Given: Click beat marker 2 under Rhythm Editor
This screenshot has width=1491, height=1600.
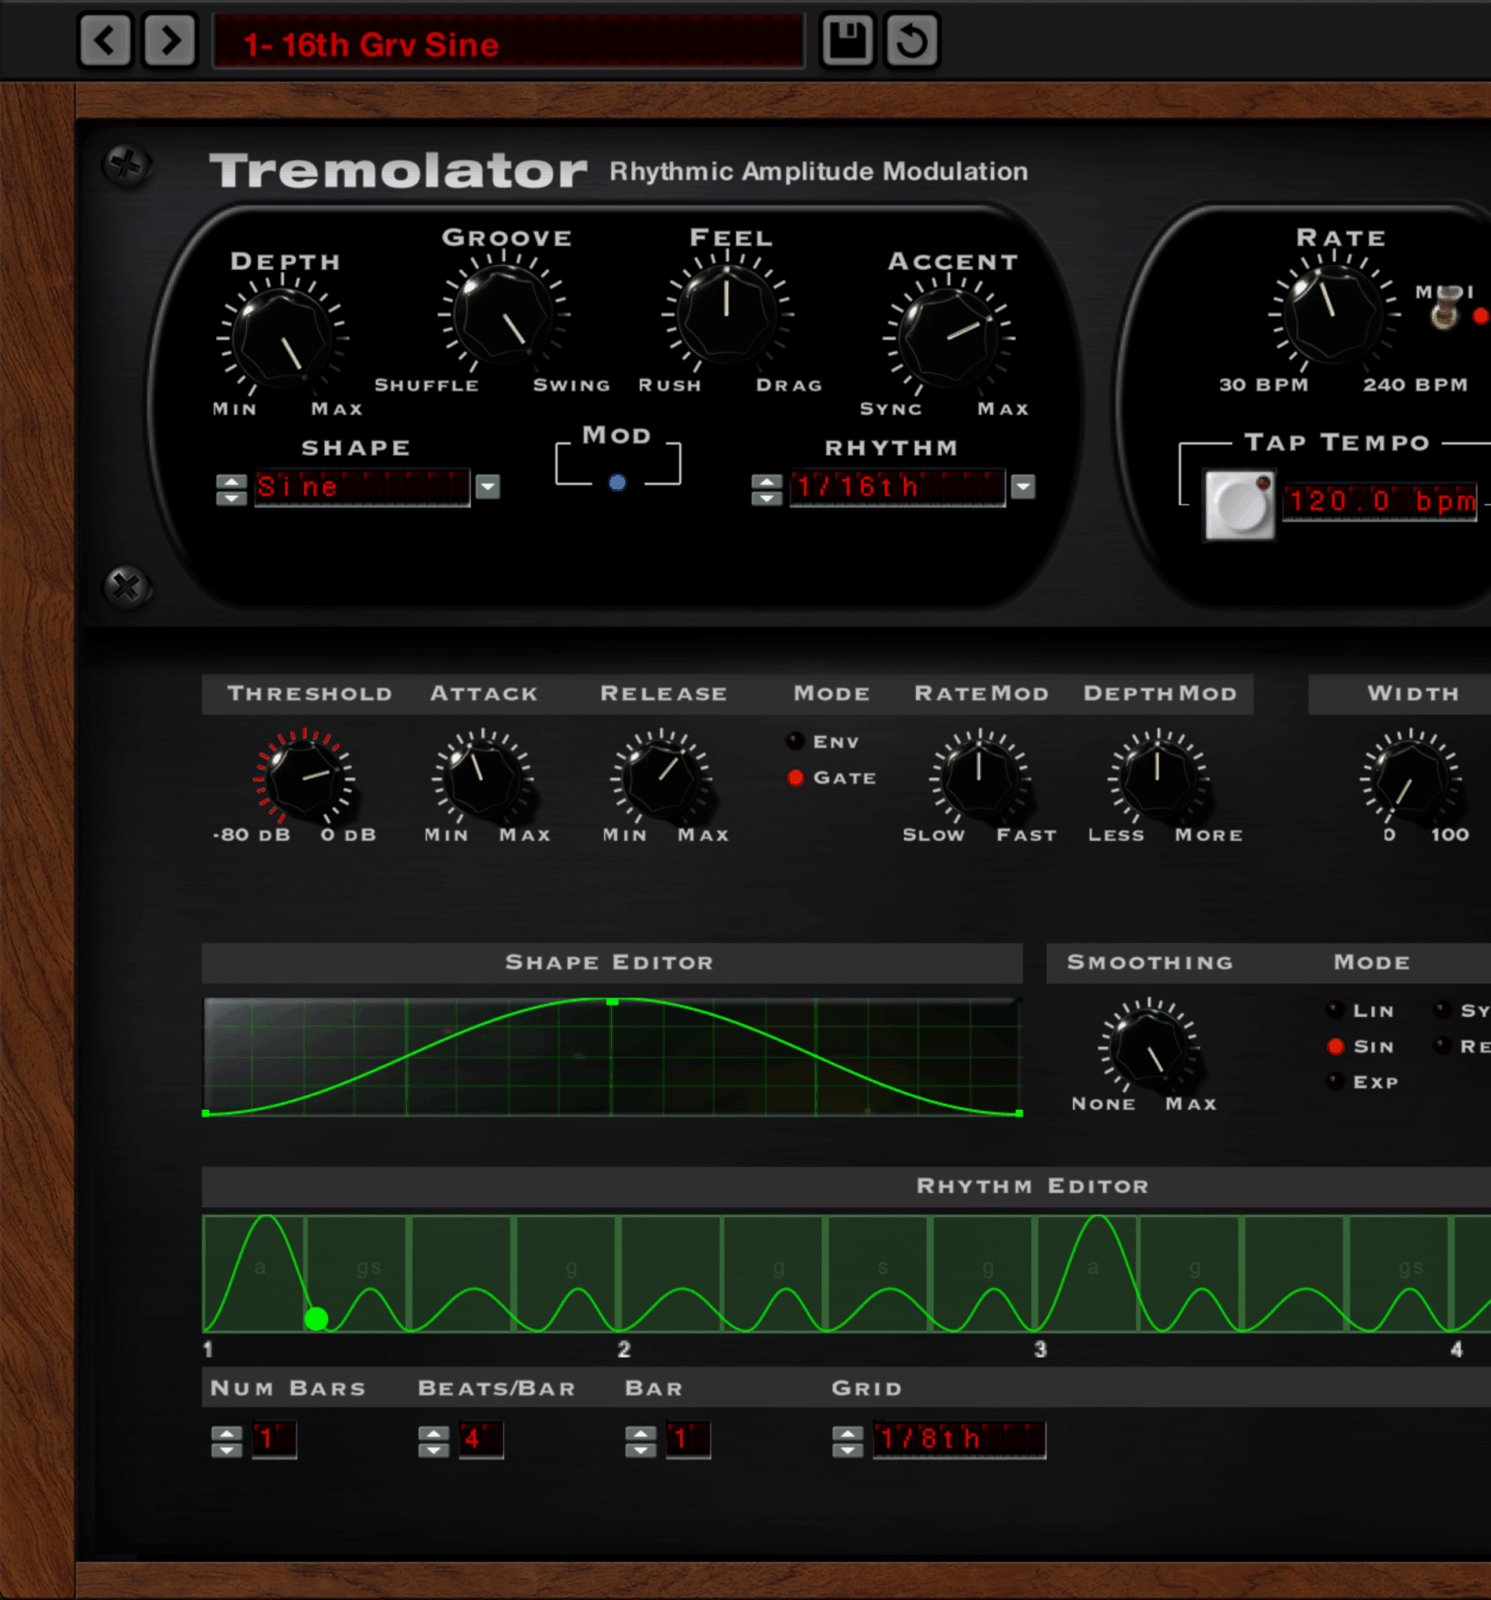Looking at the screenshot, I should [x=624, y=1349].
